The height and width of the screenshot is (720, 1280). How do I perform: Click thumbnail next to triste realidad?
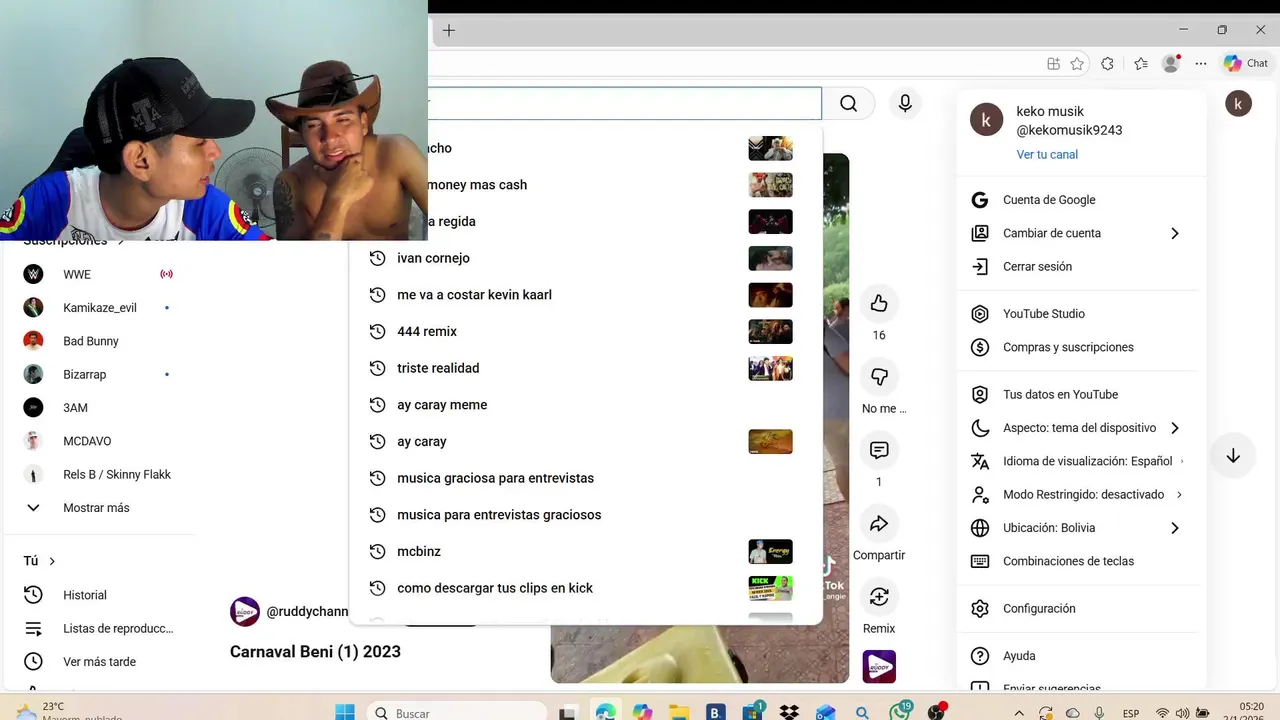click(x=770, y=368)
